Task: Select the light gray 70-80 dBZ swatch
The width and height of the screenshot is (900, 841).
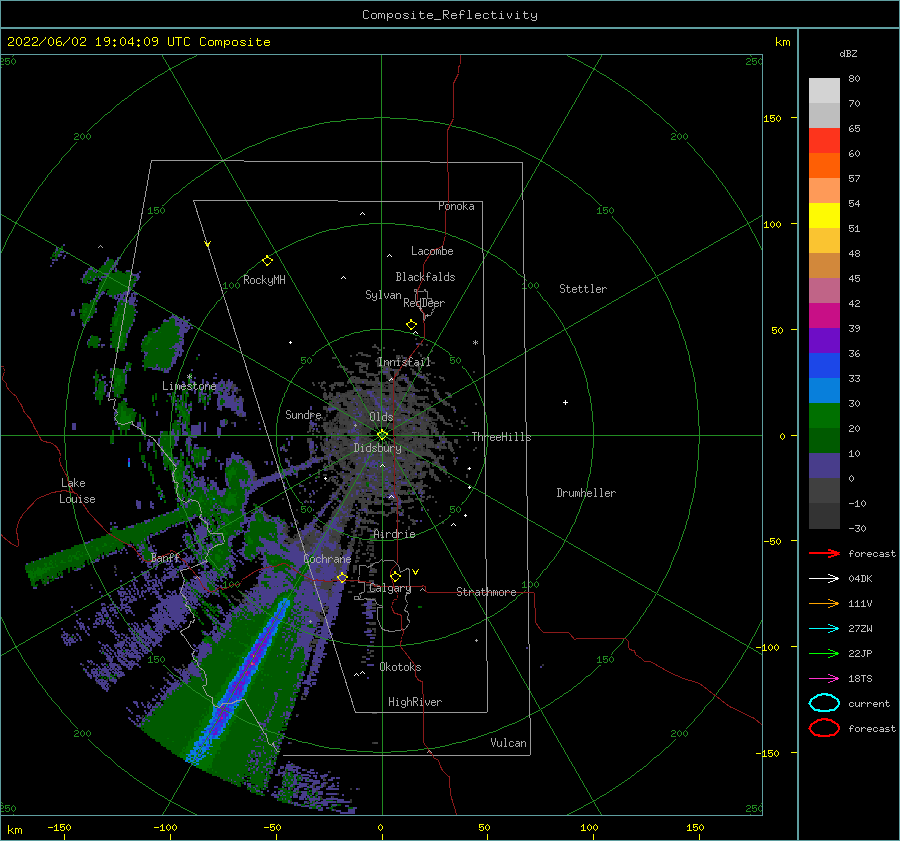Action: (x=824, y=91)
